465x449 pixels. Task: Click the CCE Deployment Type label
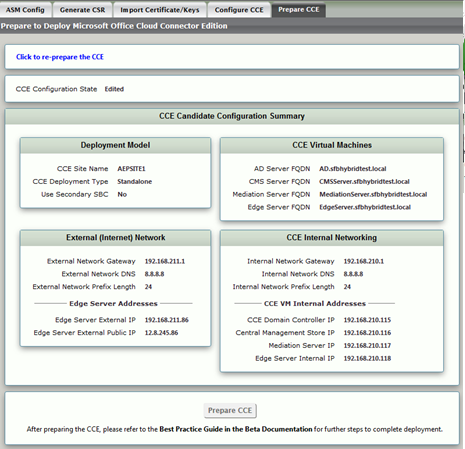click(70, 181)
